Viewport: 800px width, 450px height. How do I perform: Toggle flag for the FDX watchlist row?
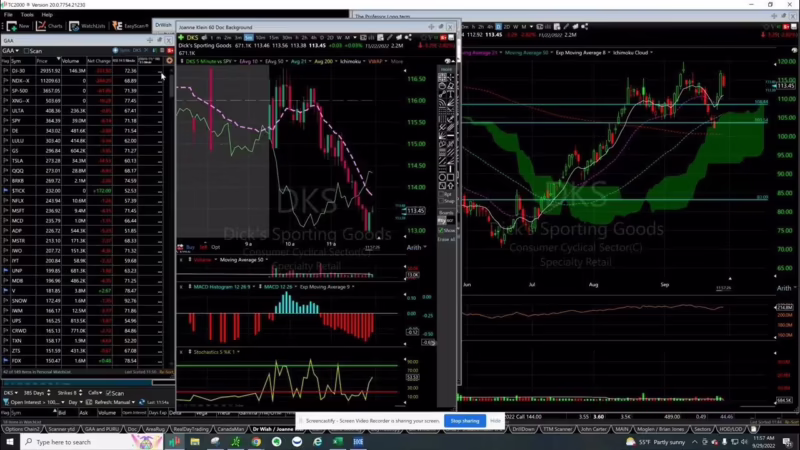click(6, 361)
